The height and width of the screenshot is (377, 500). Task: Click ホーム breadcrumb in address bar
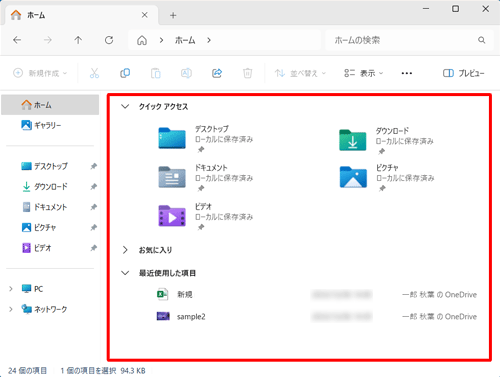[185, 40]
